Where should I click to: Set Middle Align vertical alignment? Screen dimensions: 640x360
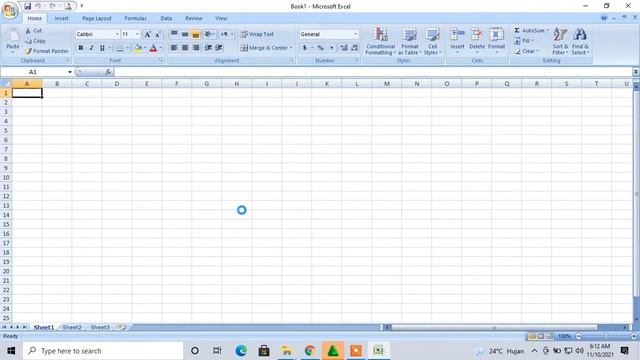tap(185, 34)
